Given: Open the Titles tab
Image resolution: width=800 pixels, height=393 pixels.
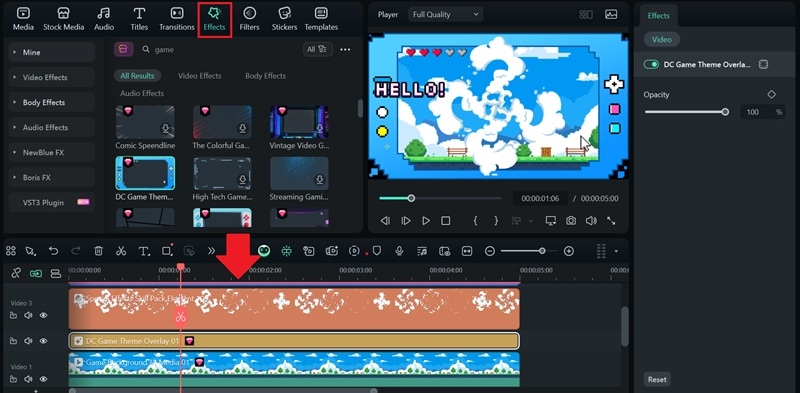Looking at the screenshot, I should point(139,19).
